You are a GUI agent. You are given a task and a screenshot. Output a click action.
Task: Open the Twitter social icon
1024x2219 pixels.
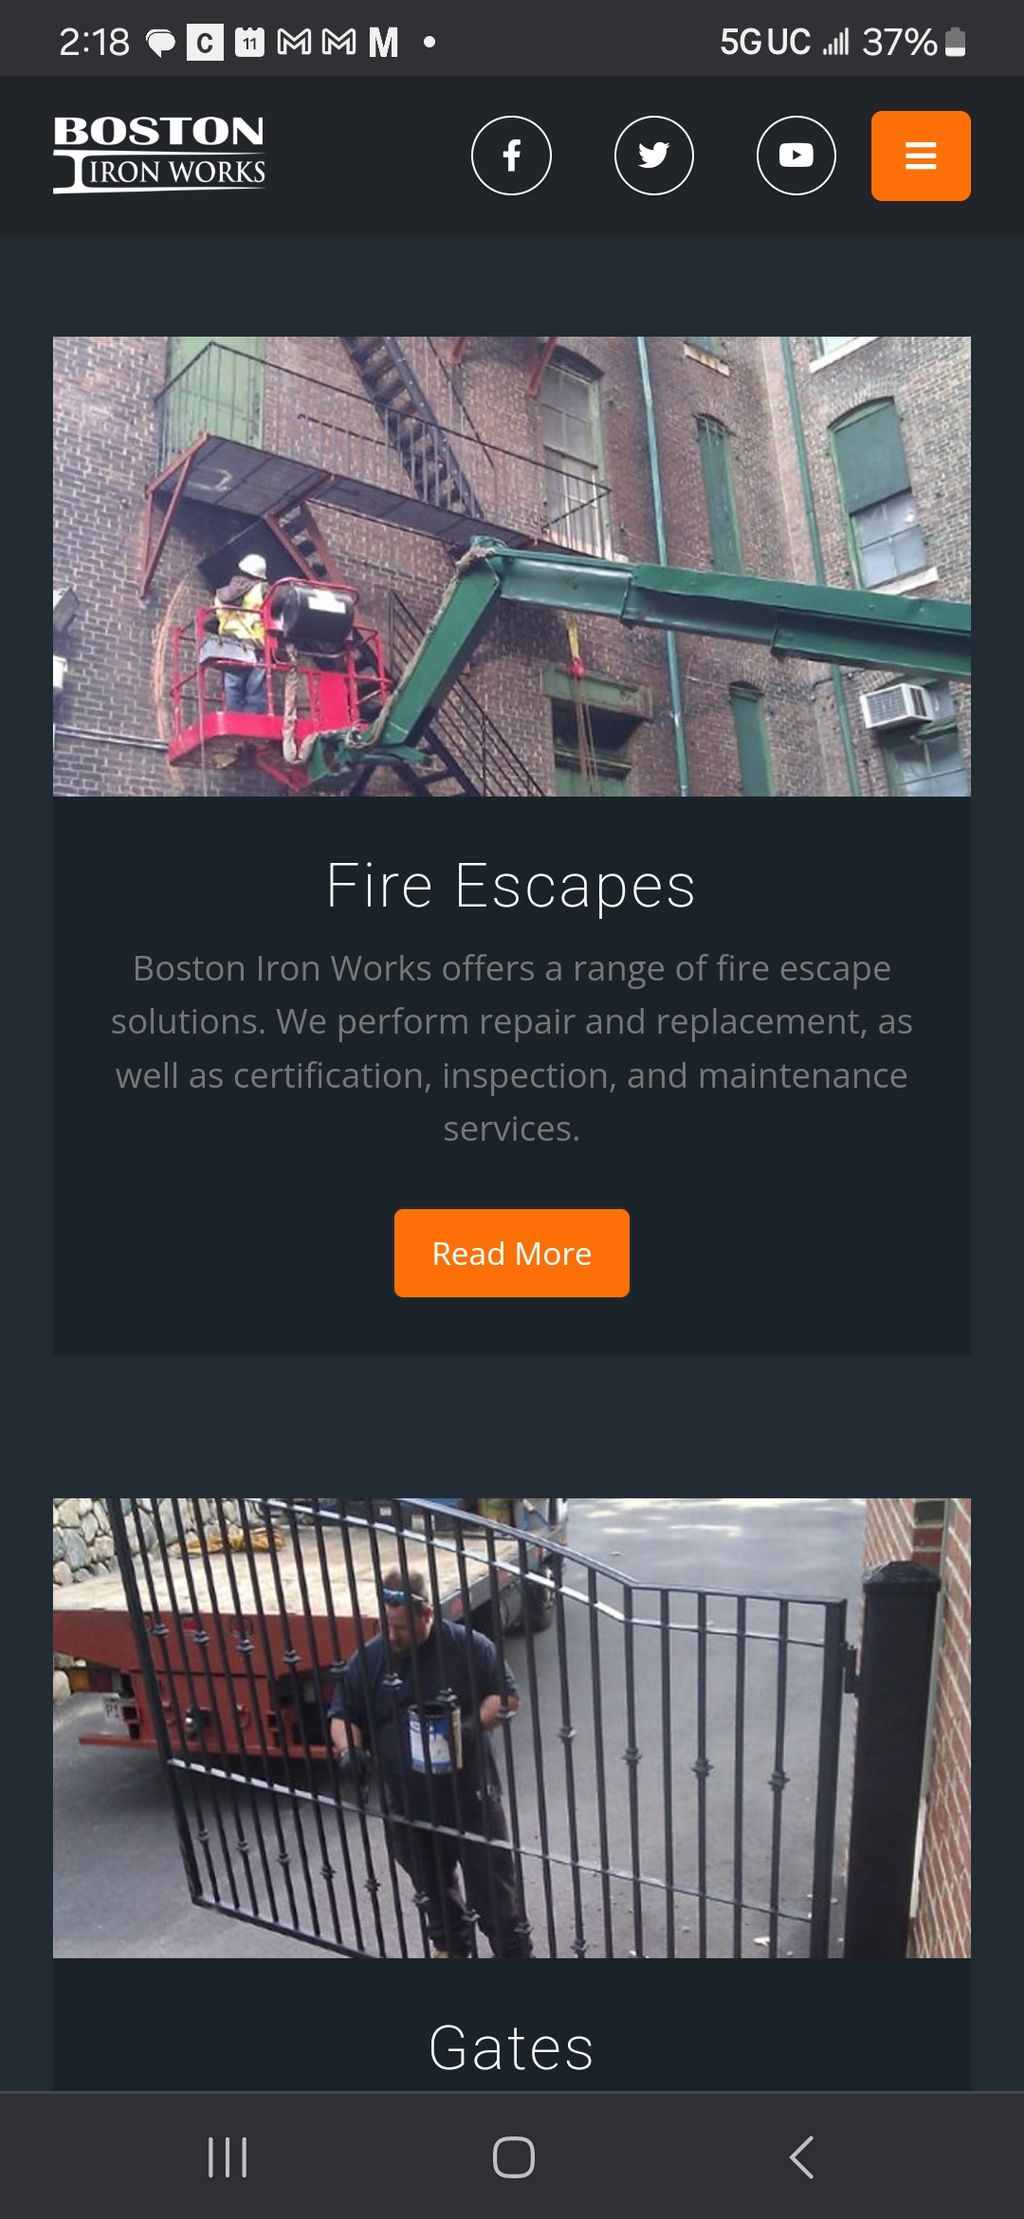point(654,155)
